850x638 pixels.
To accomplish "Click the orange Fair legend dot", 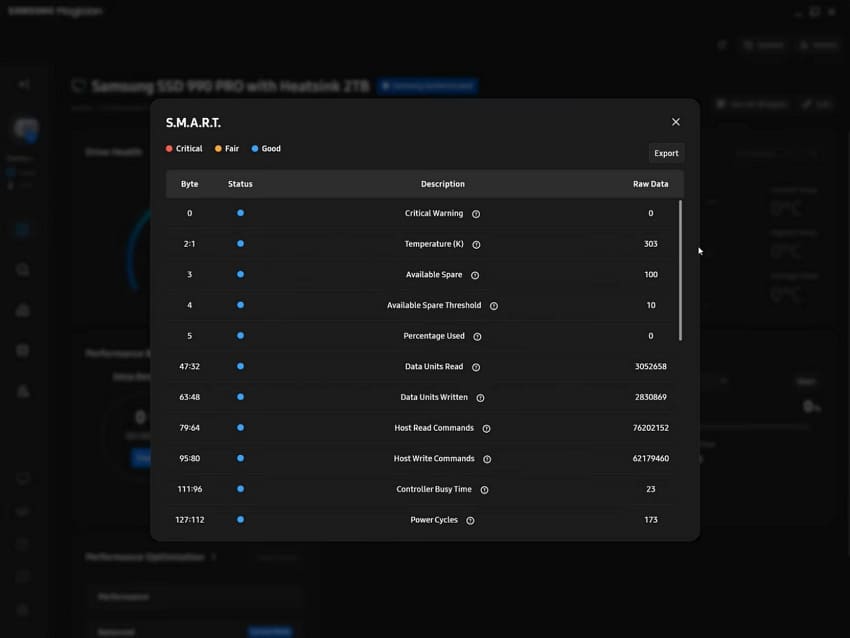I will (218, 149).
